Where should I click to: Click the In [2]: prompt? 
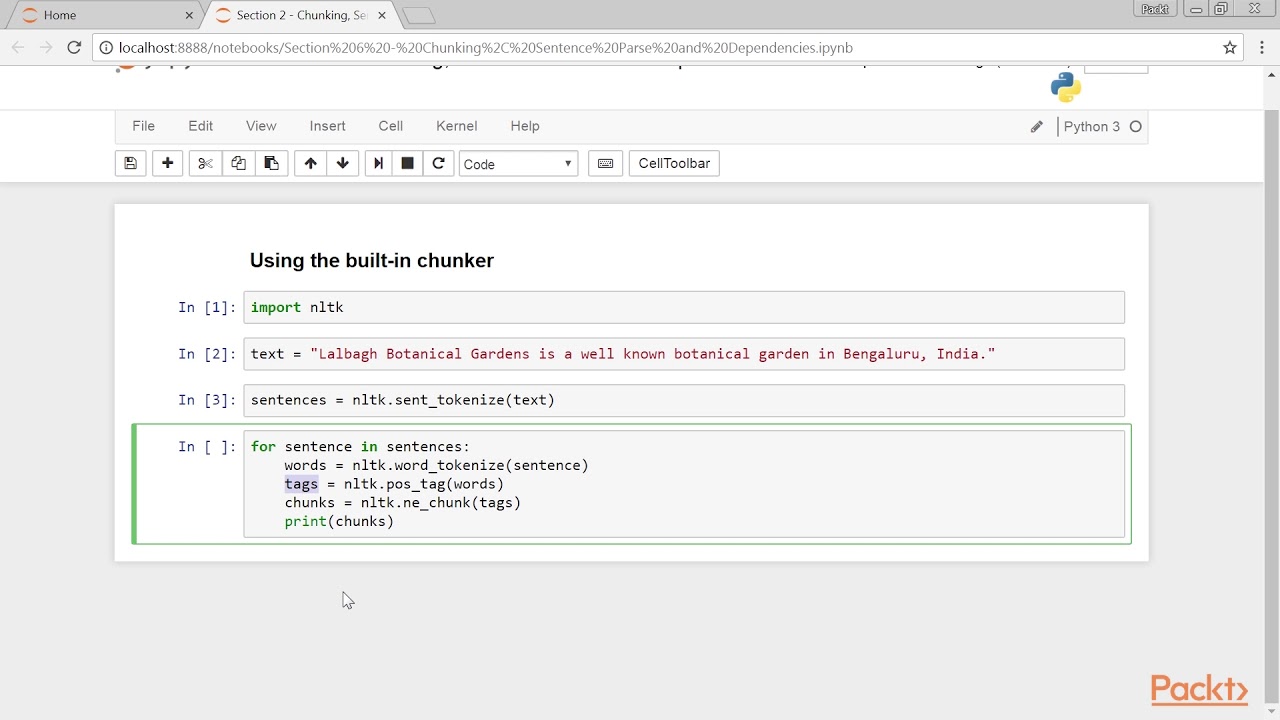(x=207, y=353)
